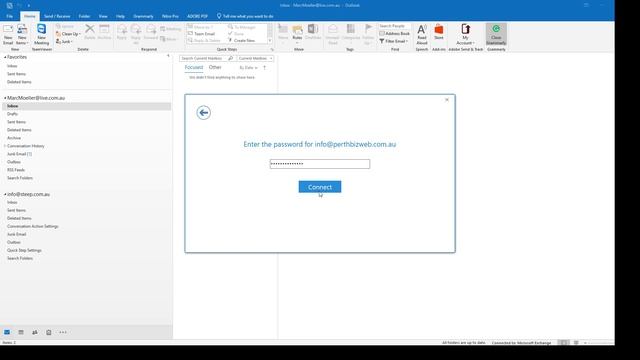Select Drafts folder under MarcMoeller account
Image resolution: width=640 pixels, height=360 pixels.
(x=12, y=114)
